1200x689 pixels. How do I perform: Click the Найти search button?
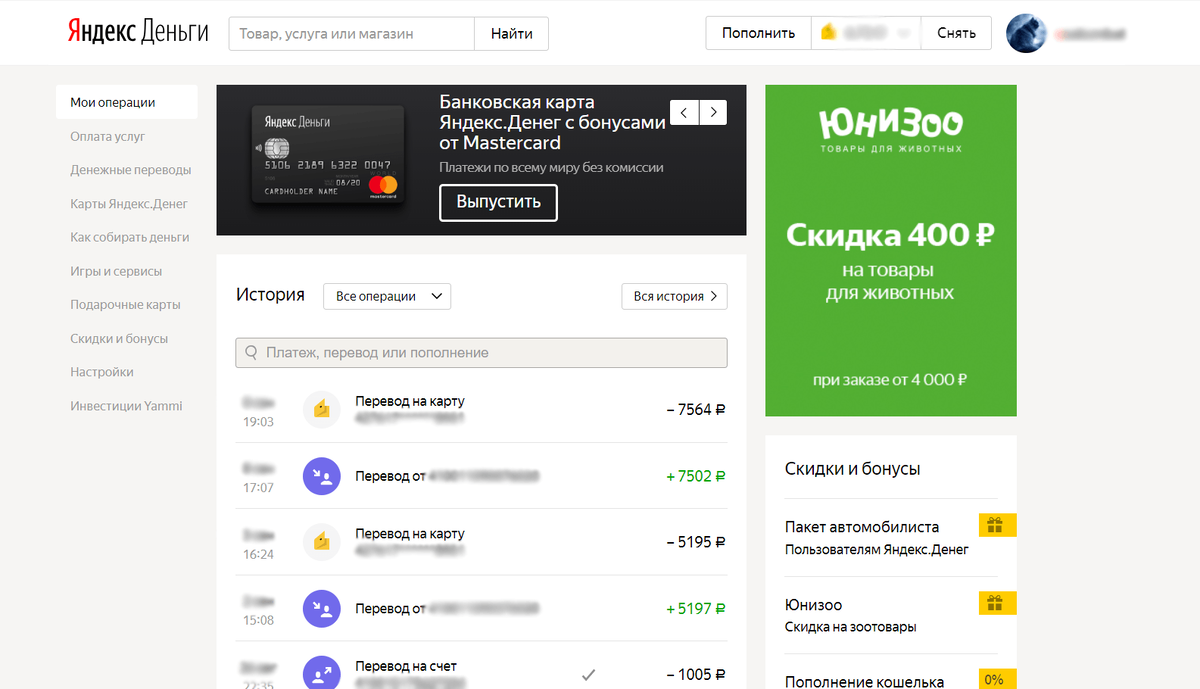click(x=511, y=33)
